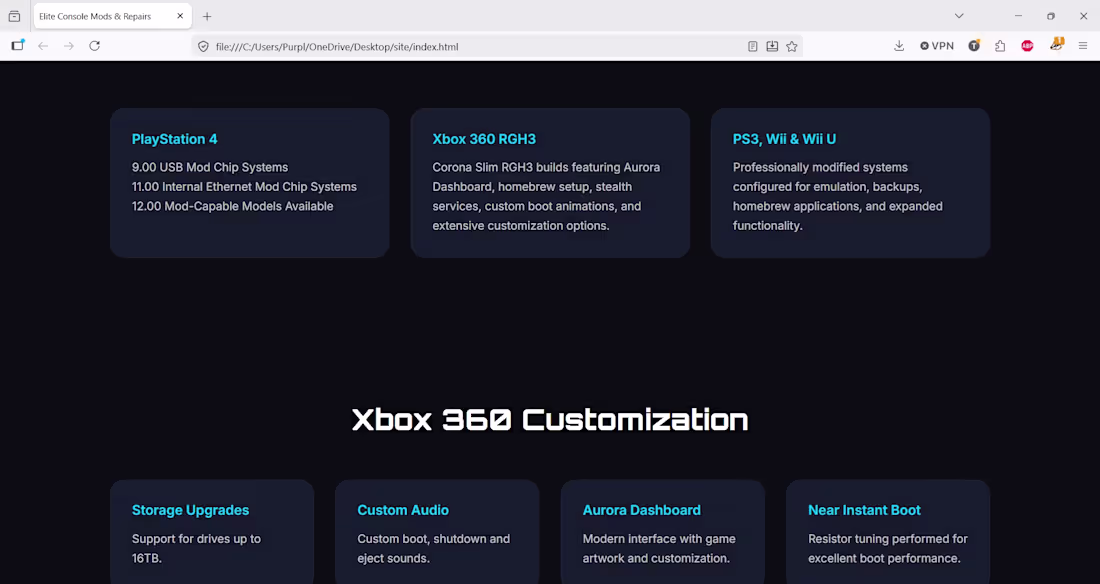The image size is (1100, 584).
Task: Click the Near Instant Boot card heading
Action: pos(864,510)
